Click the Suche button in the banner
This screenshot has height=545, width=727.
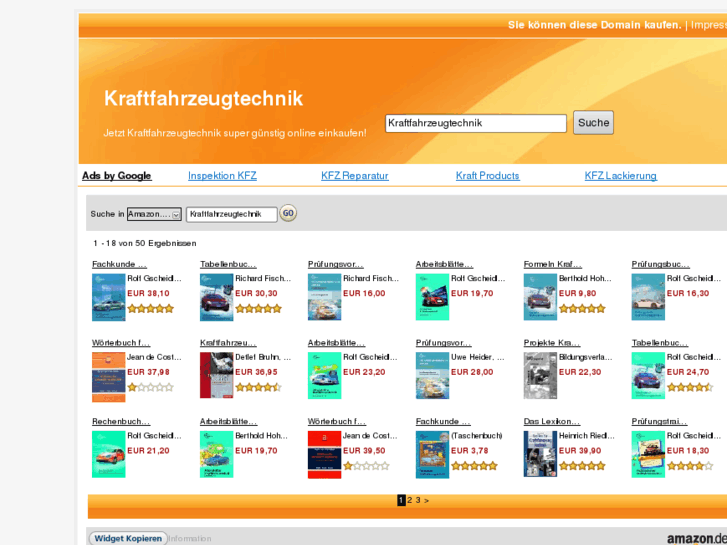click(x=593, y=122)
